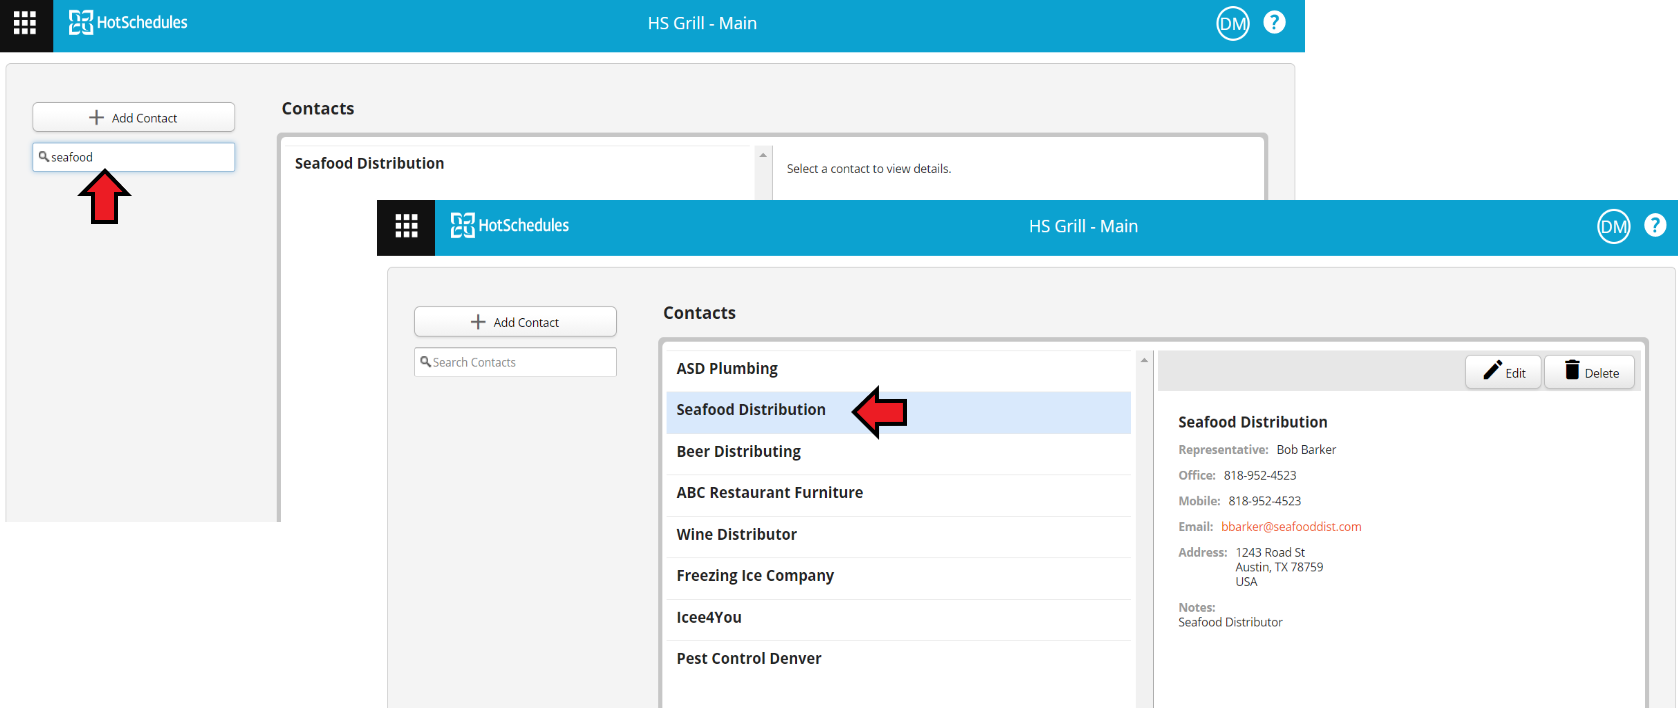Select the Pest Control Denver contact
The width and height of the screenshot is (1678, 708).
pos(898,659)
